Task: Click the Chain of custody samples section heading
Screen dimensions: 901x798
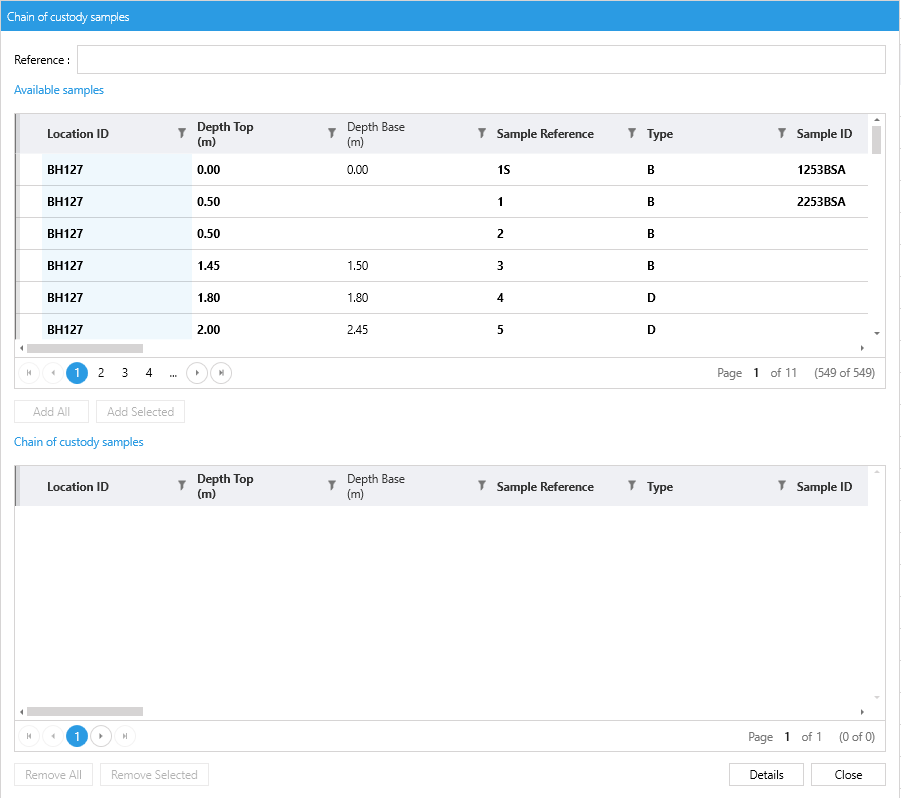Action: click(x=79, y=442)
